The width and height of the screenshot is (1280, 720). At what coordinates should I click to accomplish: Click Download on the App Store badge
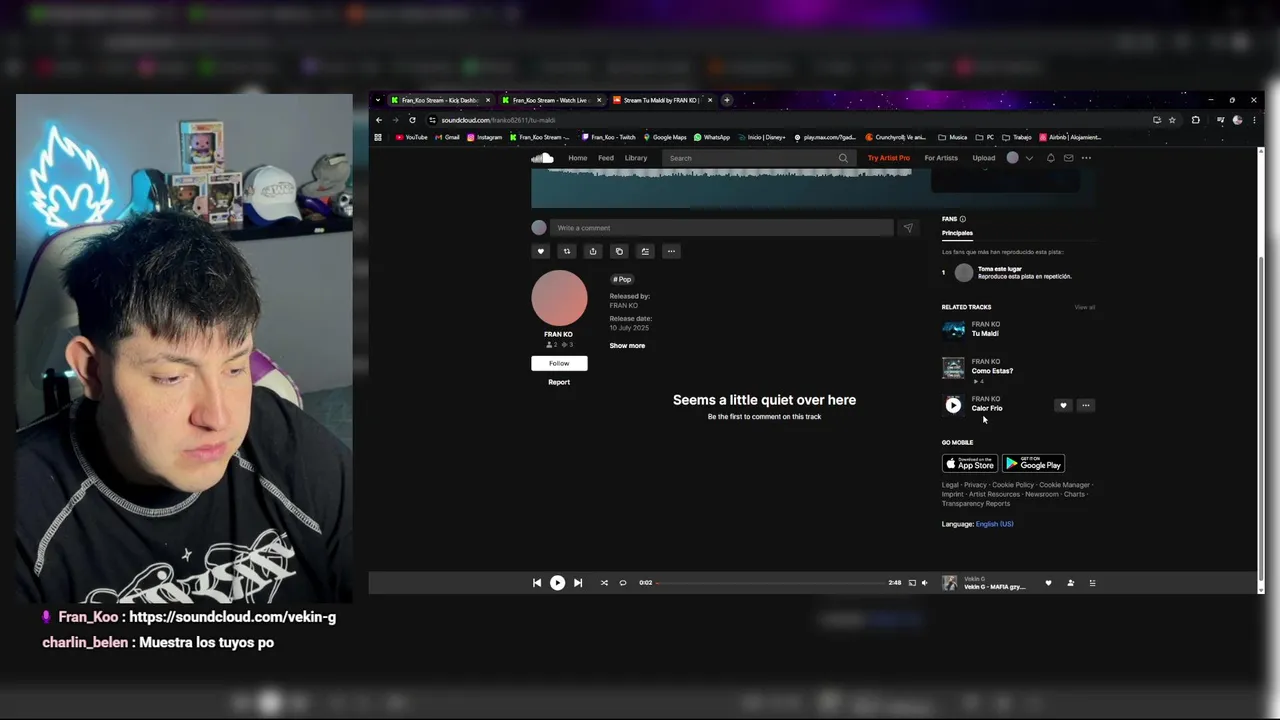tap(970, 464)
